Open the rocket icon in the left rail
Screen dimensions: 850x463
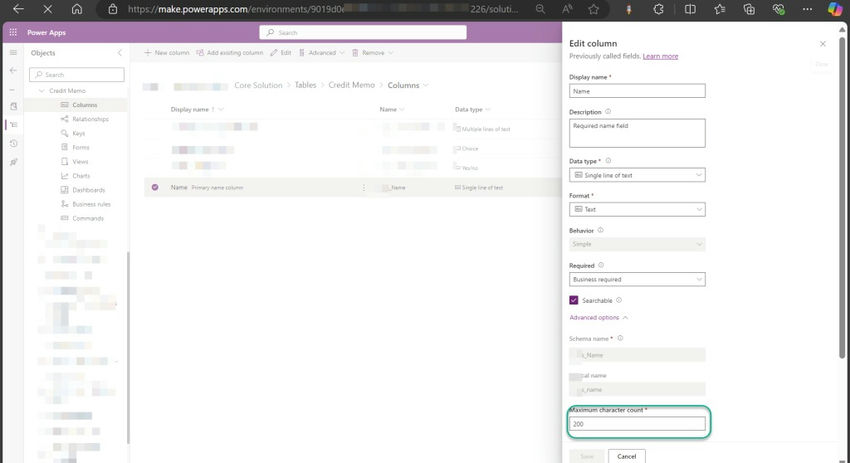coord(14,162)
